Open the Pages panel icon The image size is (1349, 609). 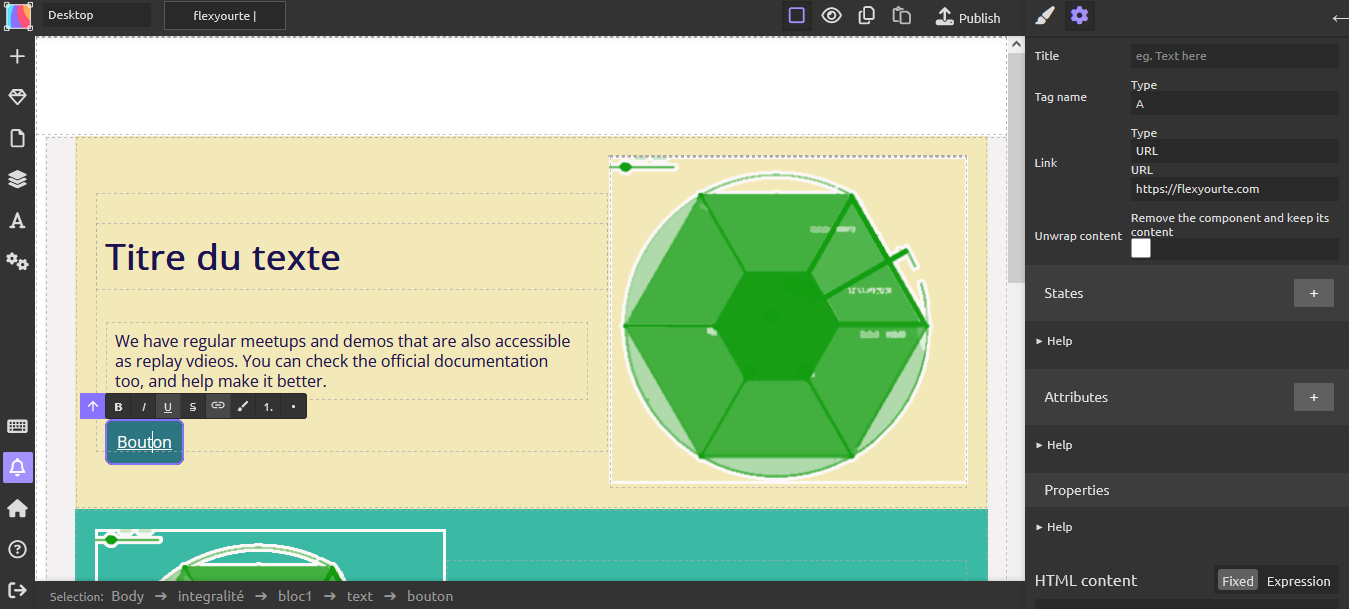tap(17, 138)
